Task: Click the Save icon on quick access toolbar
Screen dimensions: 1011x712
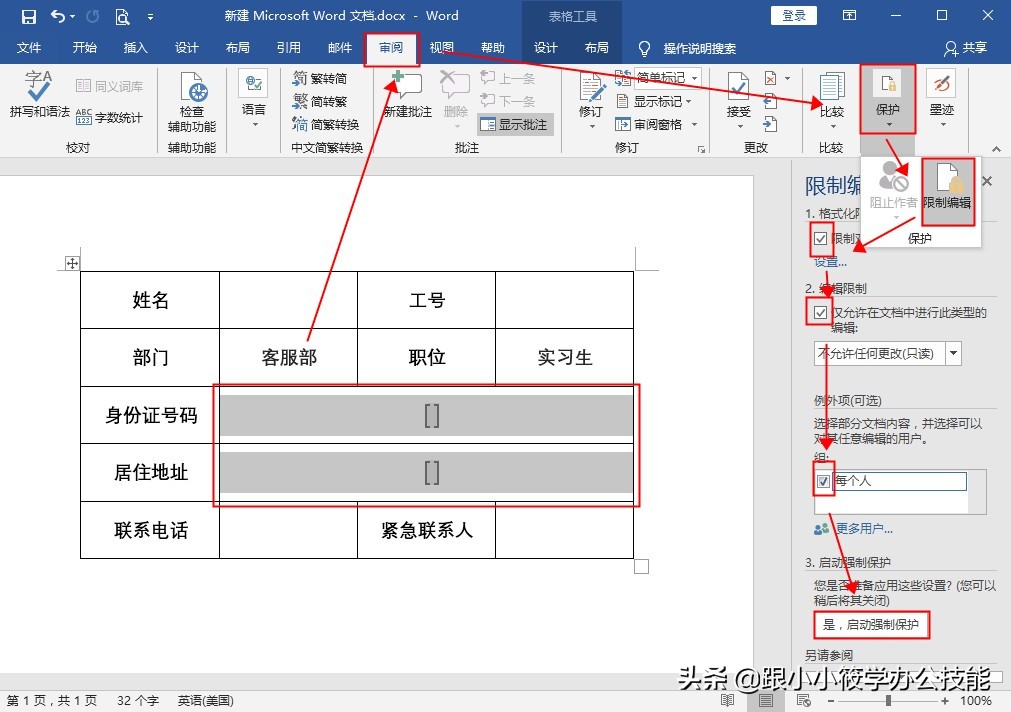Action: (27, 15)
